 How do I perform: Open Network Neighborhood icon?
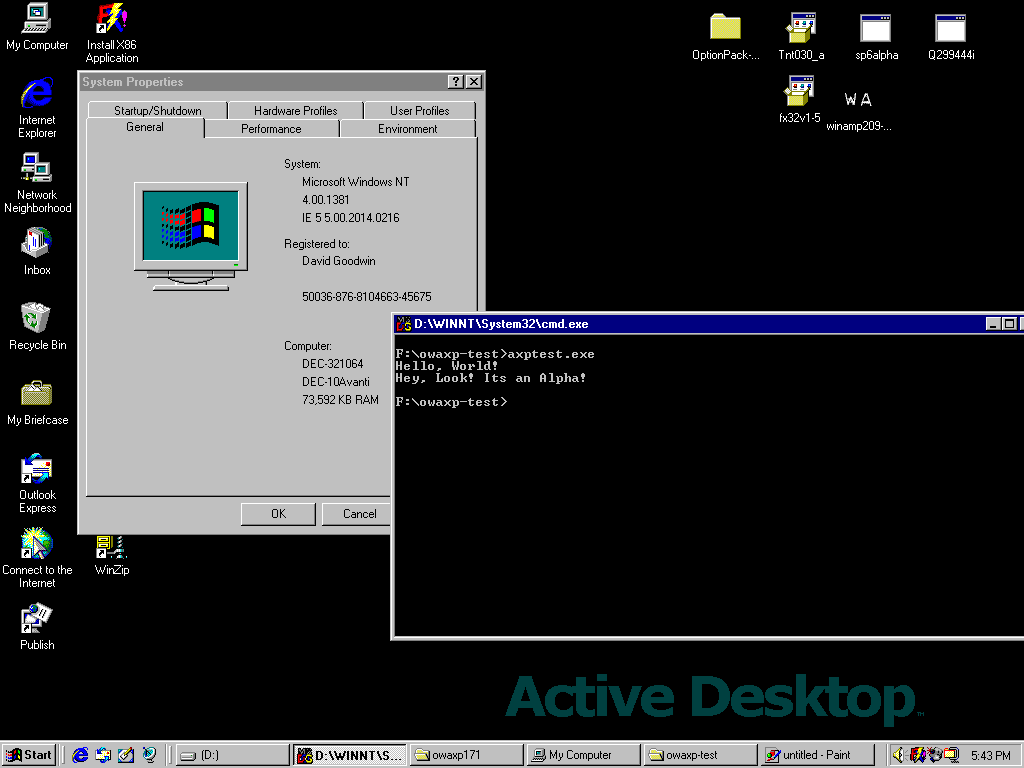[37, 183]
